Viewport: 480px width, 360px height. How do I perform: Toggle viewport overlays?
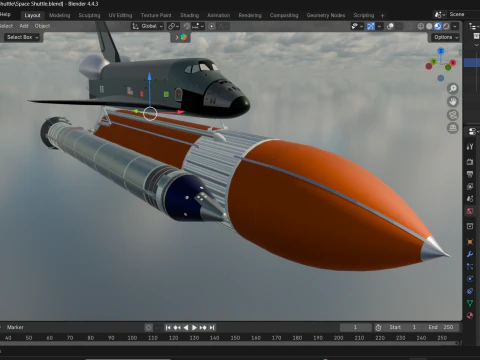tap(390, 26)
